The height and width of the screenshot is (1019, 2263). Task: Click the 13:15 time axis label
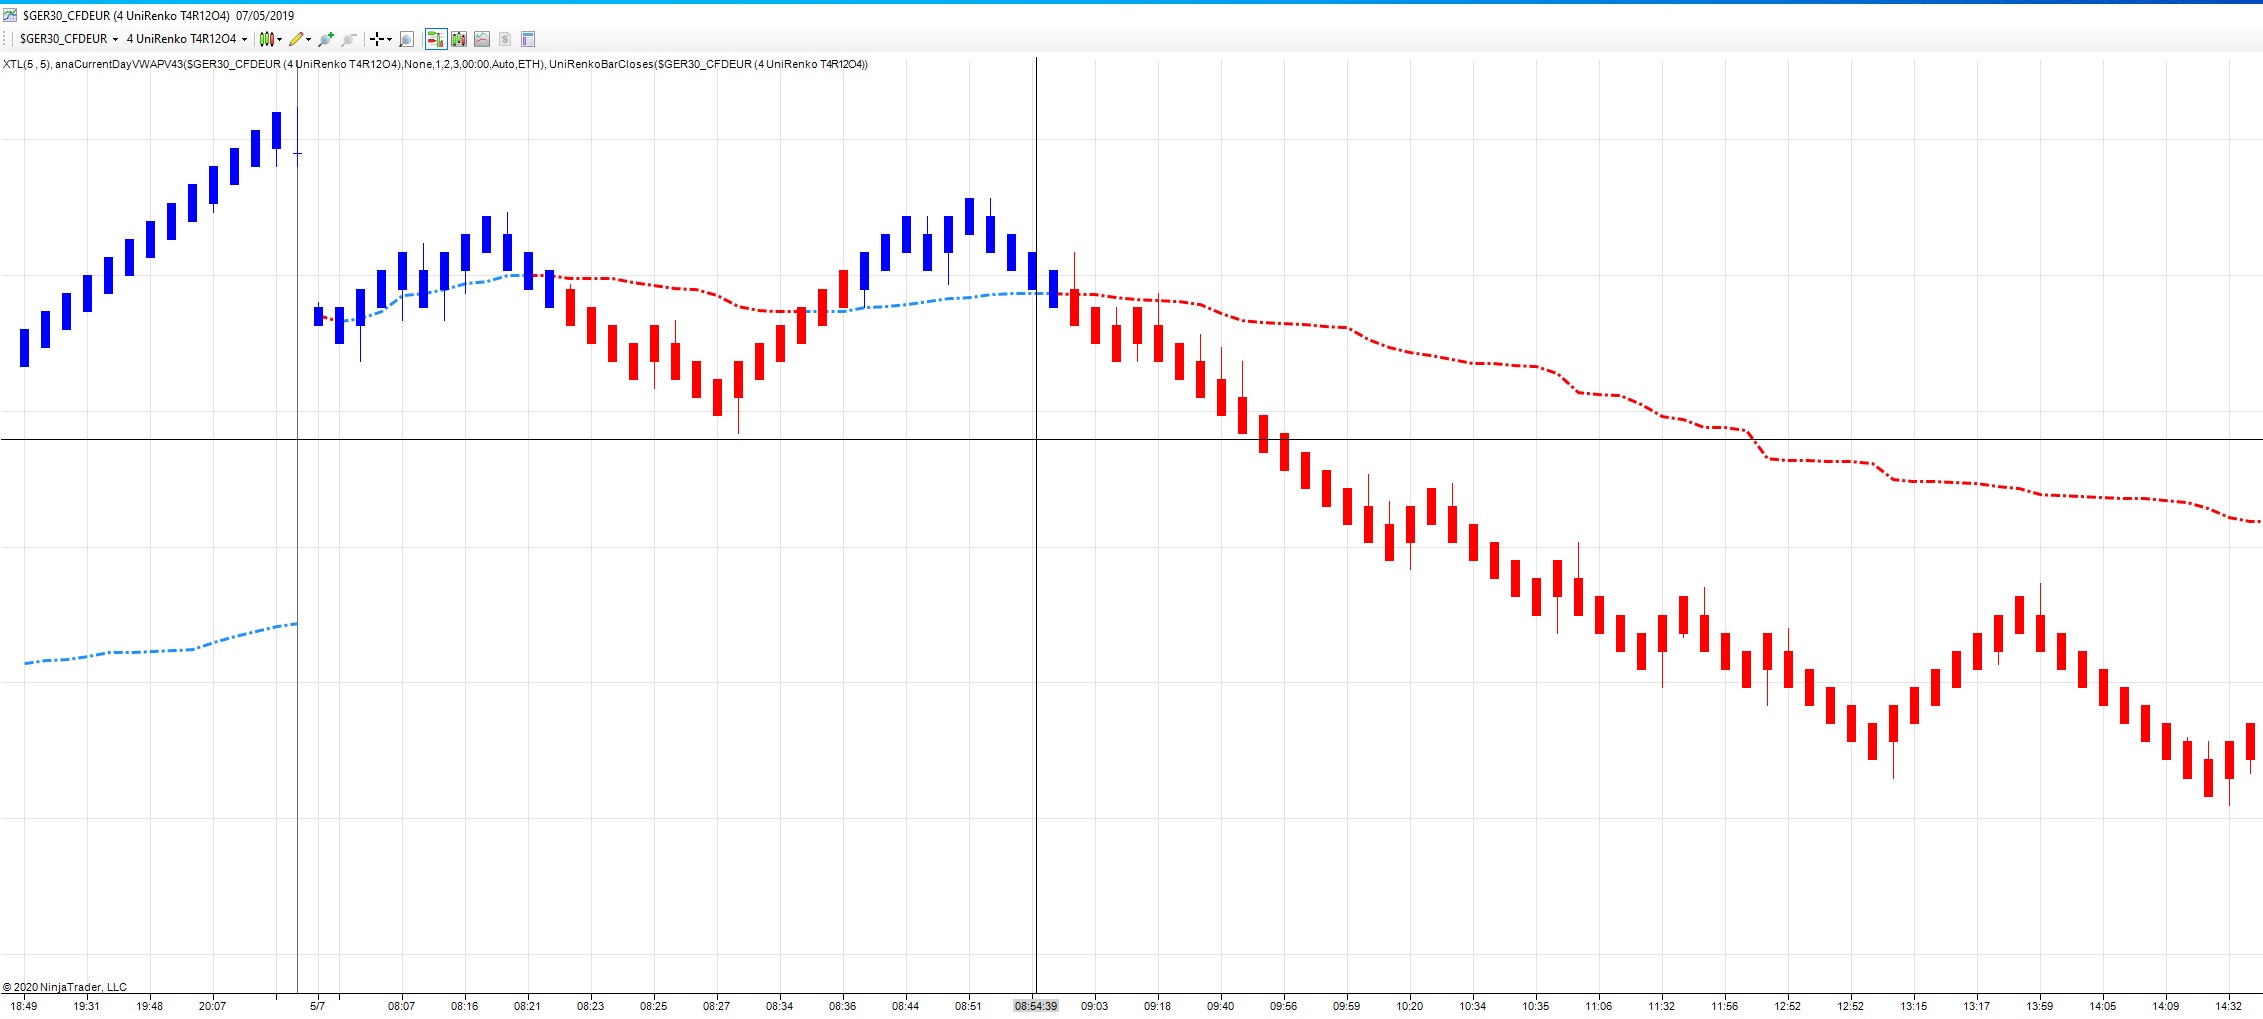pos(1914,1006)
